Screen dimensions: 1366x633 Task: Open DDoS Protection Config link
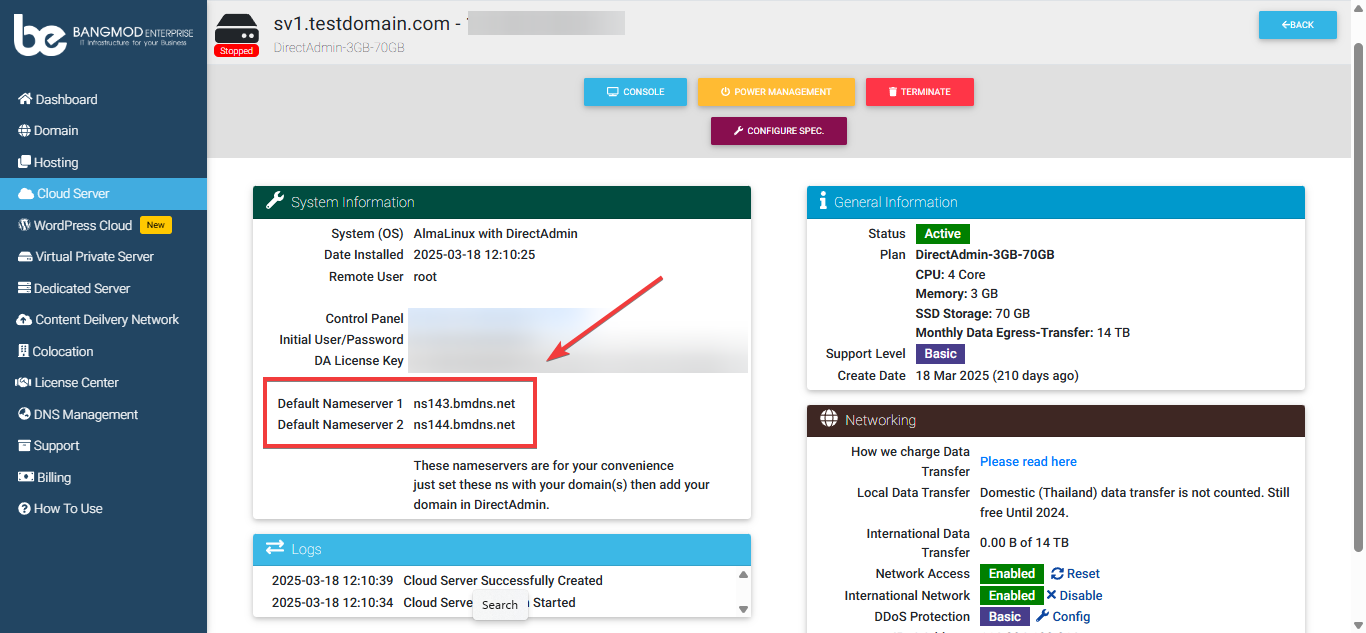coord(1063,617)
